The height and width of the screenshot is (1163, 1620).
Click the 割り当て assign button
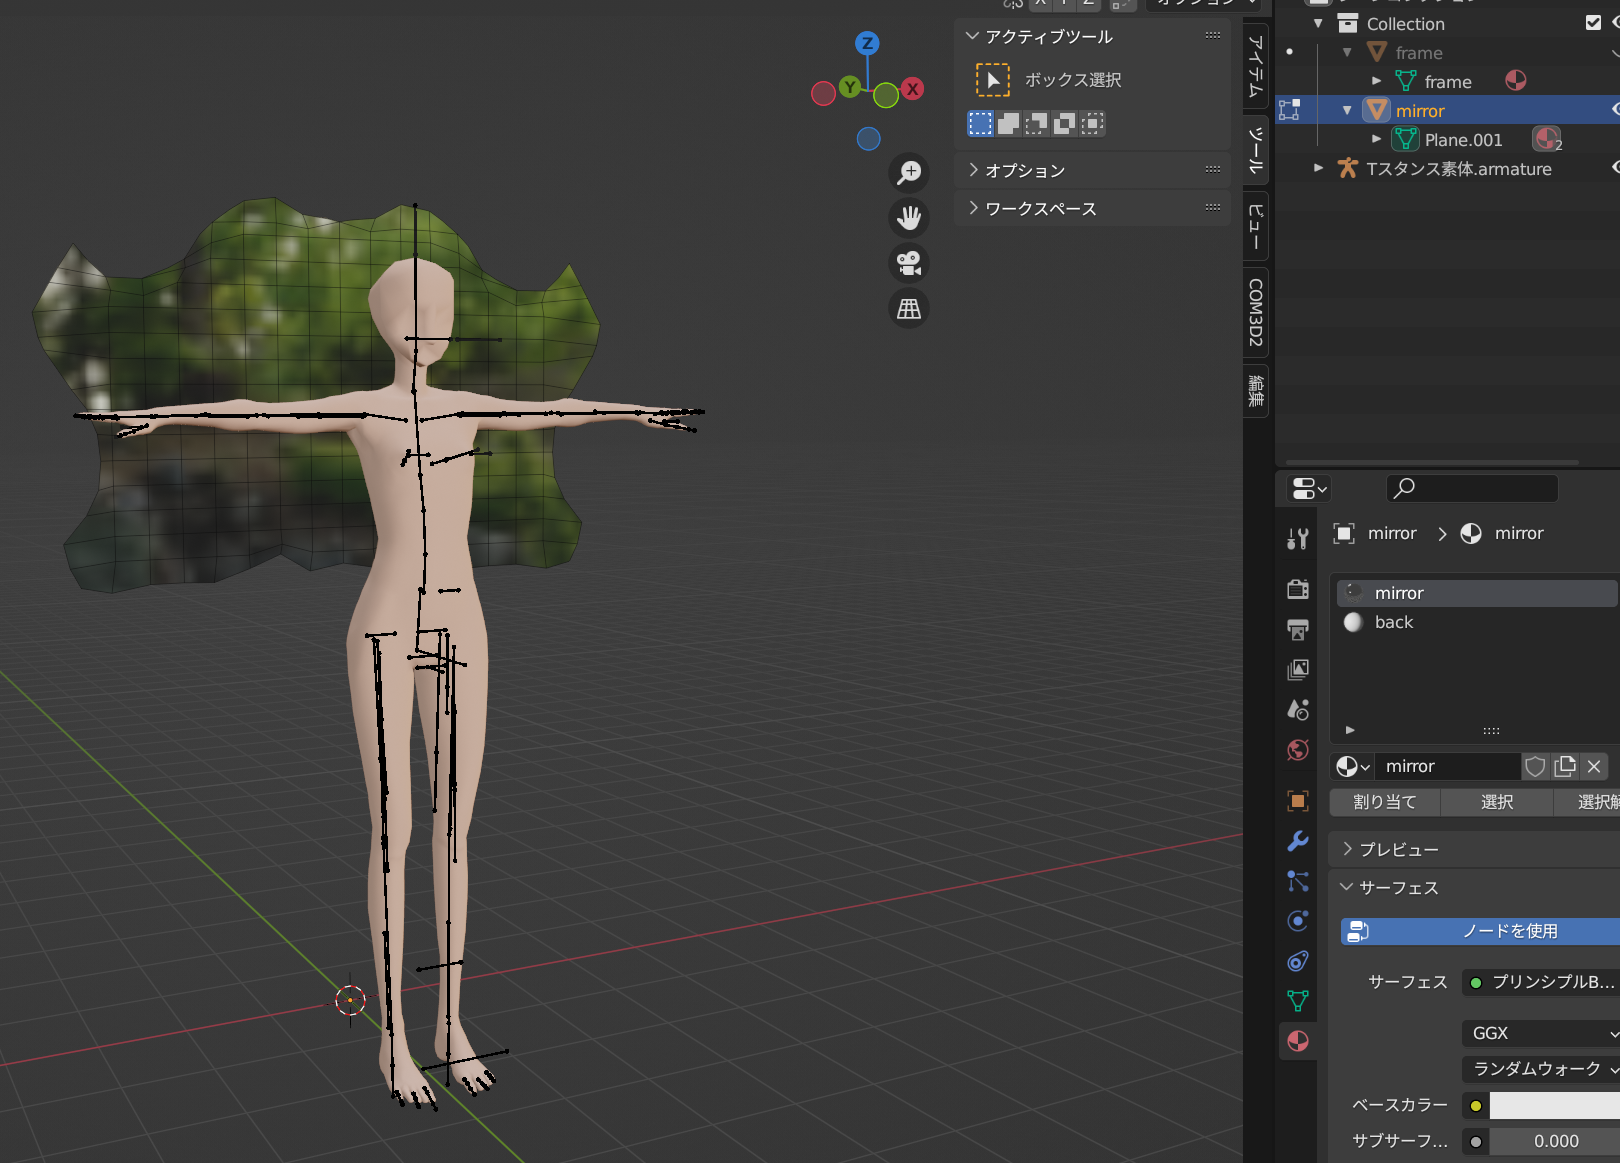coord(1385,802)
